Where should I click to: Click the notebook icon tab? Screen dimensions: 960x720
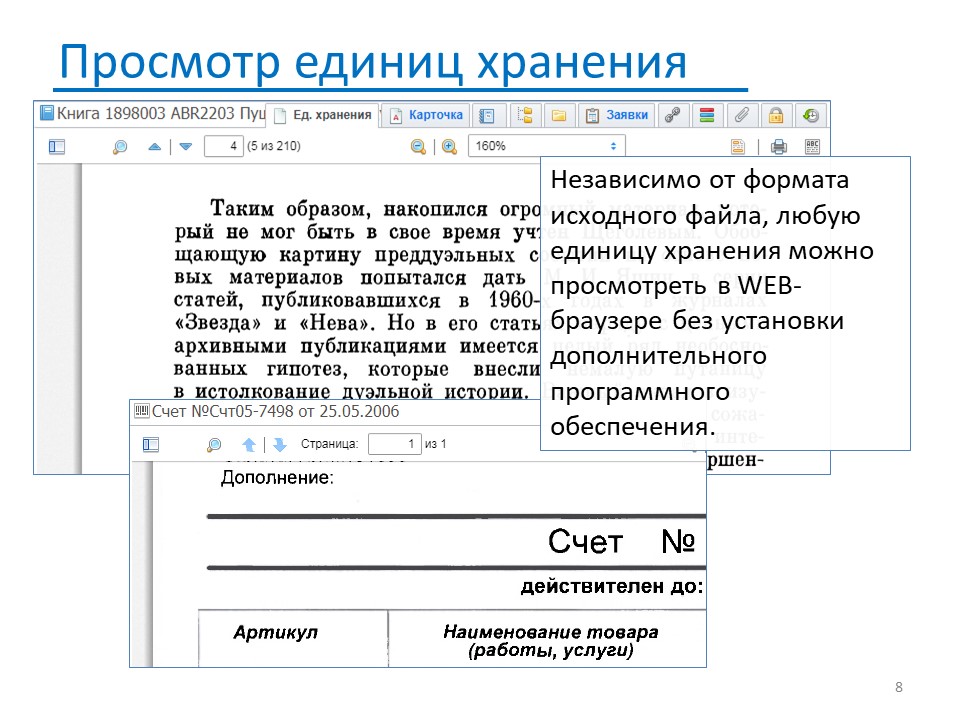488,115
